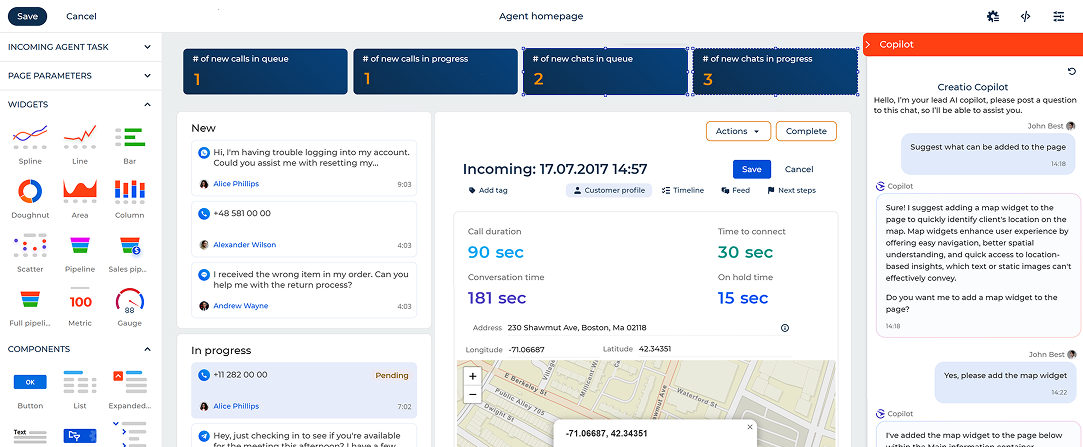
Task: Click the address info icon
Action: (784, 327)
